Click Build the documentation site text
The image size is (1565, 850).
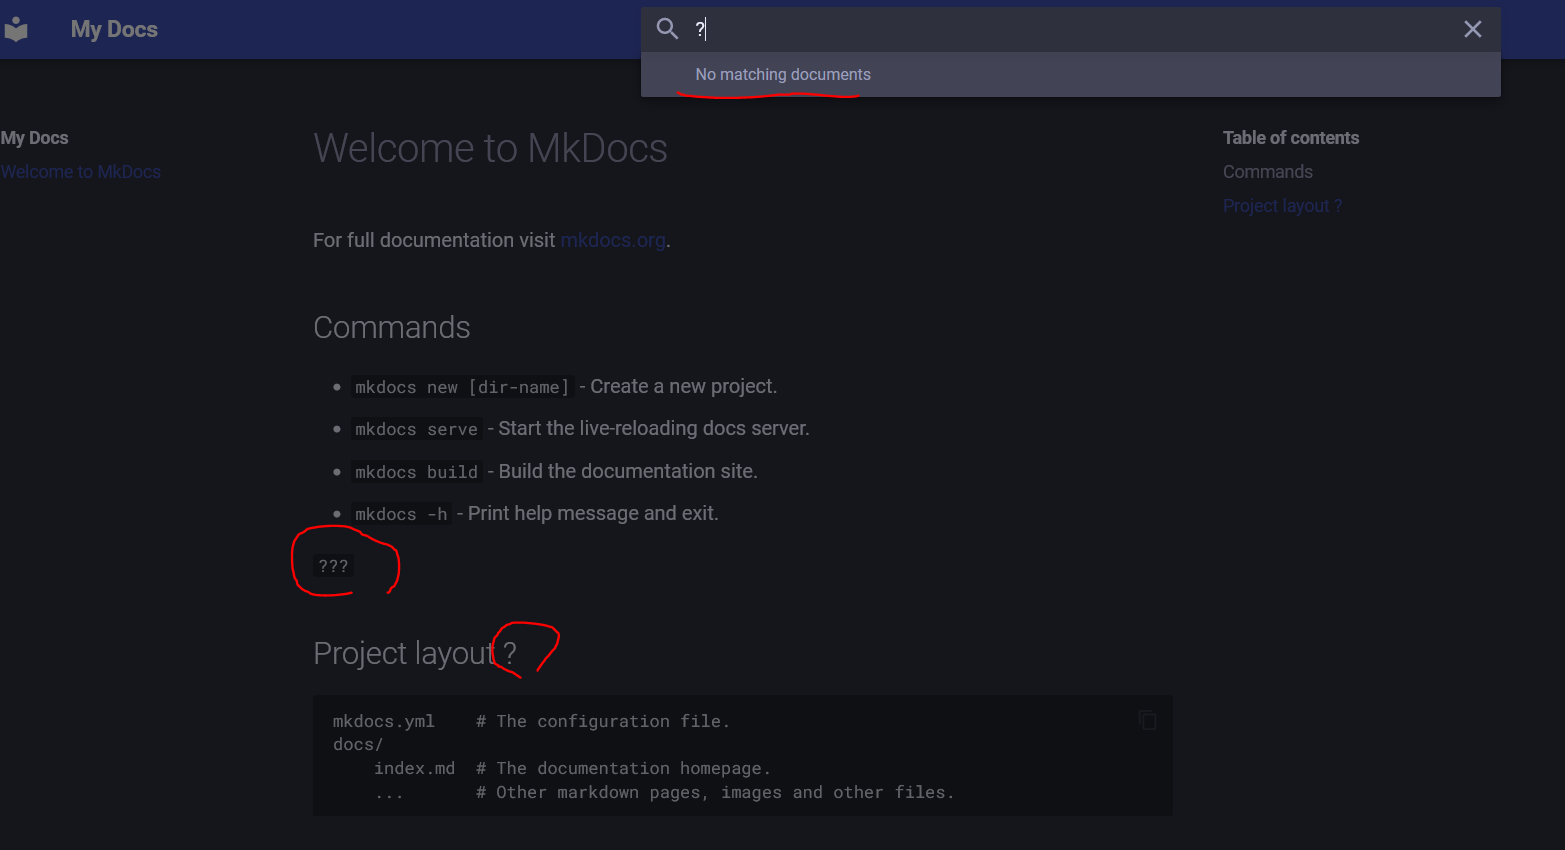coord(628,472)
